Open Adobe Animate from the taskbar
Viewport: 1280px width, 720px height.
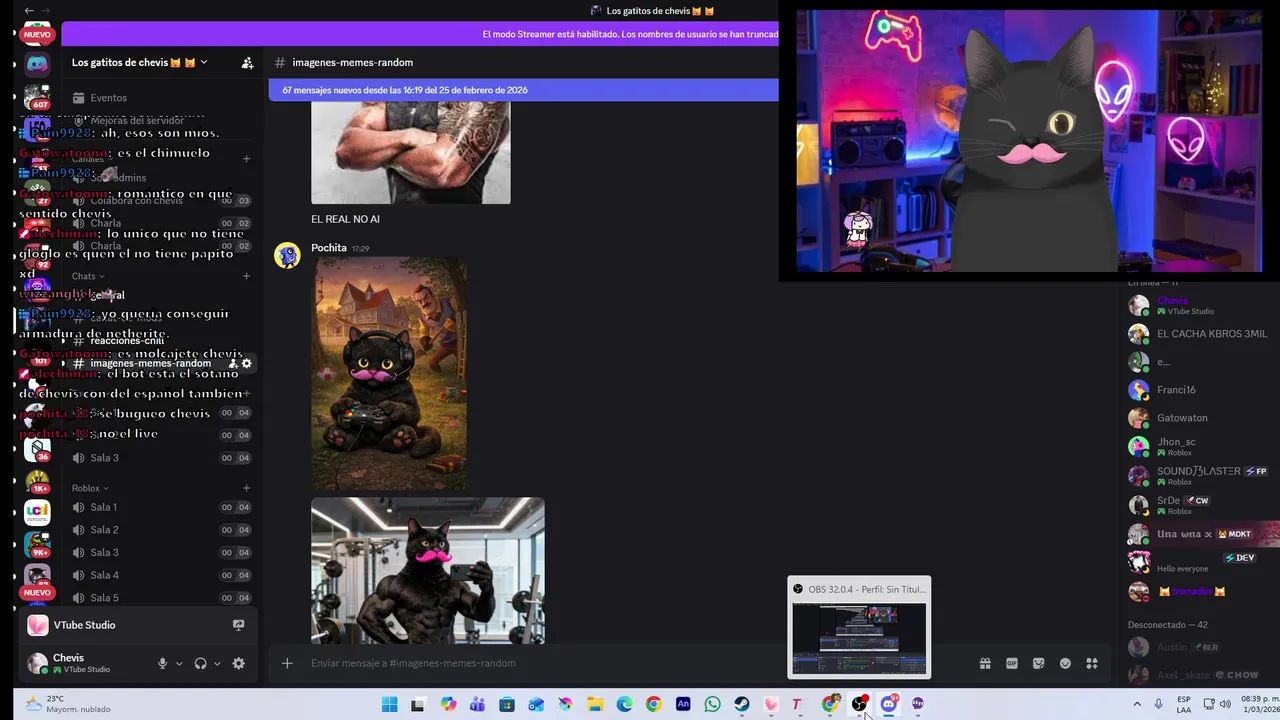683,704
